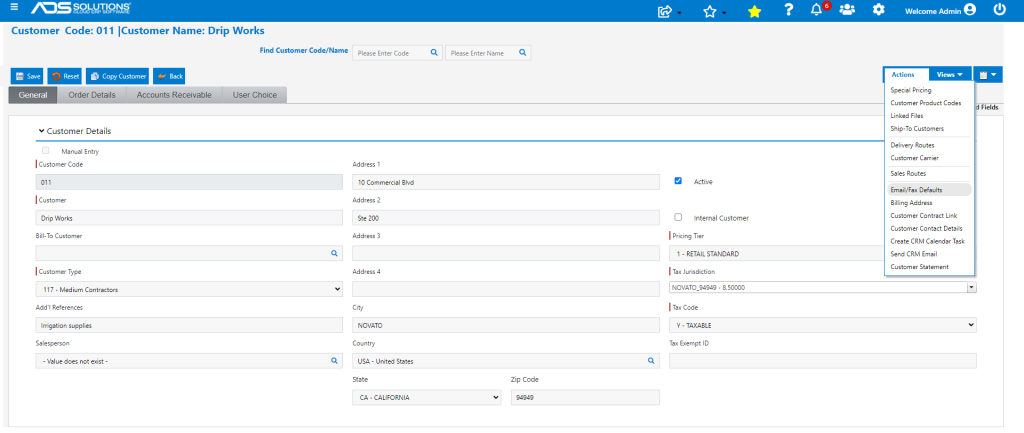This screenshot has height=433, width=1024.
Task: Click search icon in Enter Code field
Action: [433, 53]
